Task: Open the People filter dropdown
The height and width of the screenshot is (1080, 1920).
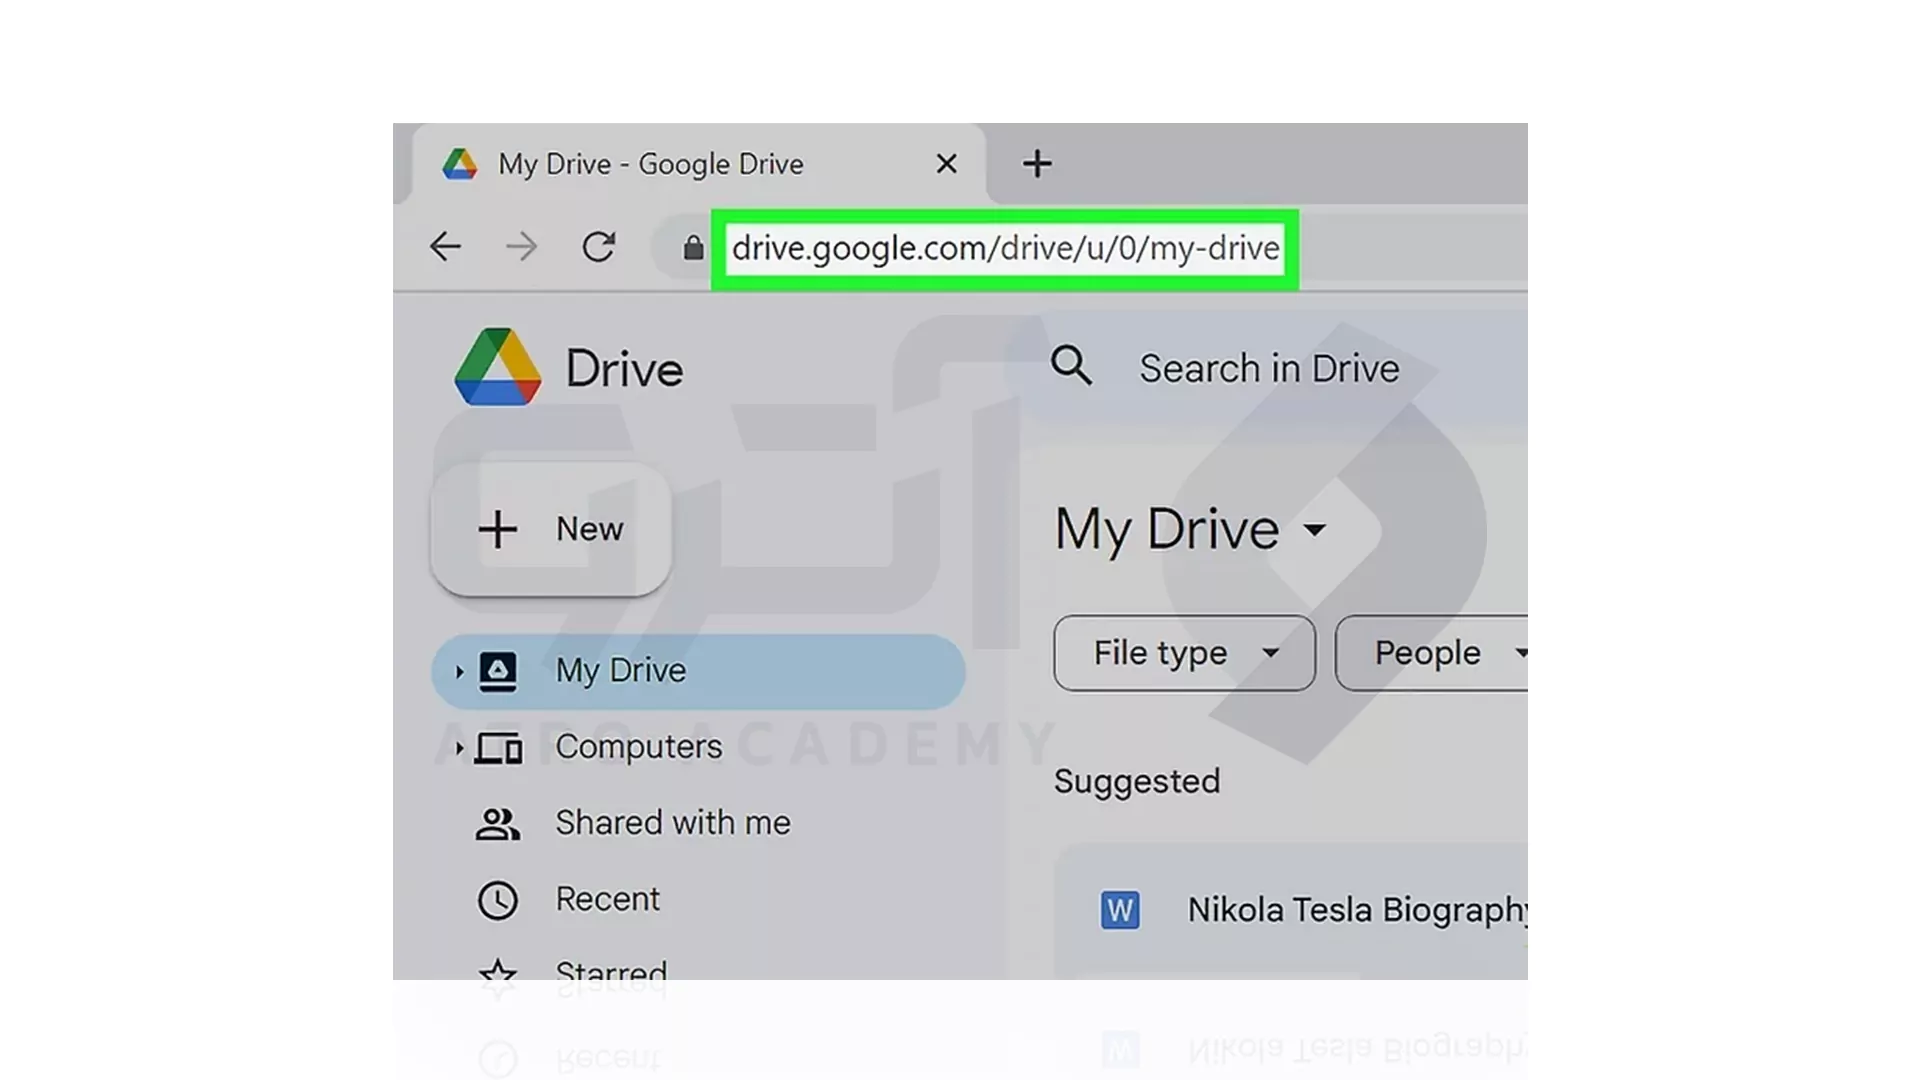Action: [x=1433, y=653]
